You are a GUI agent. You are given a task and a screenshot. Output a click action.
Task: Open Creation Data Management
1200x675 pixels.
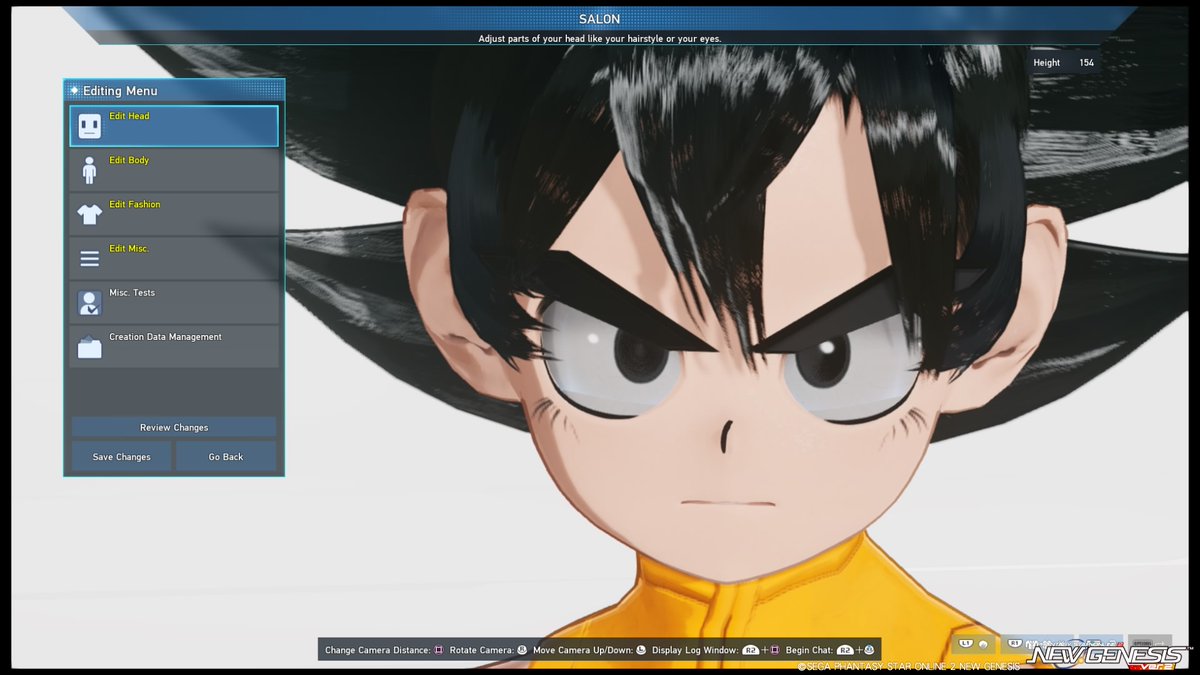[174, 346]
